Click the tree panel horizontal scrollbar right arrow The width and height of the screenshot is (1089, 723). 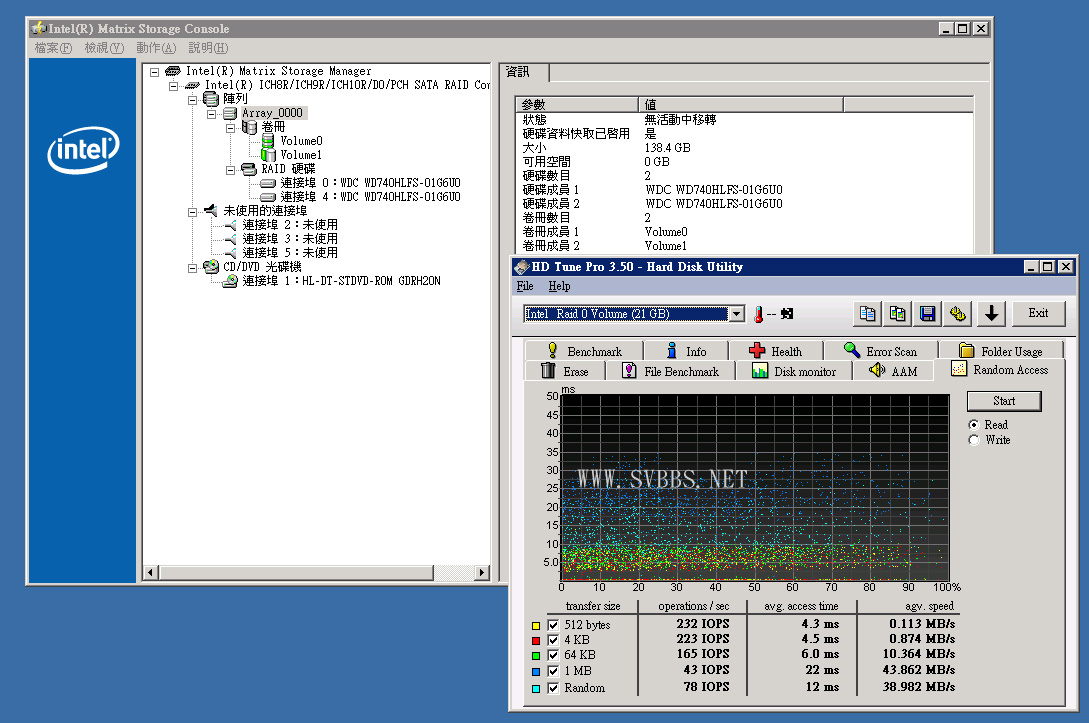coord(481,573)
